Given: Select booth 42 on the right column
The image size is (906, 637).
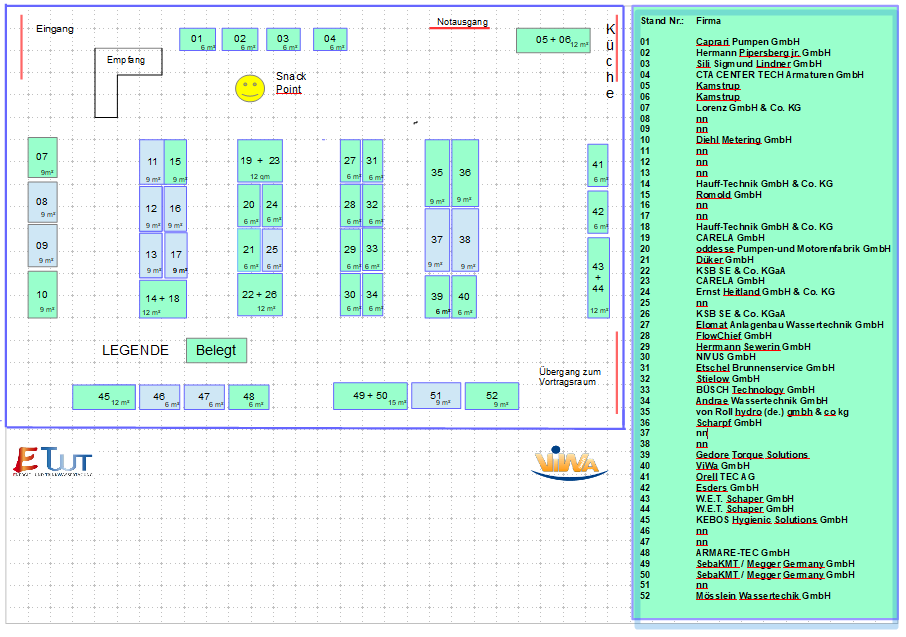Looking at the screenshot, I should (598, 212).
